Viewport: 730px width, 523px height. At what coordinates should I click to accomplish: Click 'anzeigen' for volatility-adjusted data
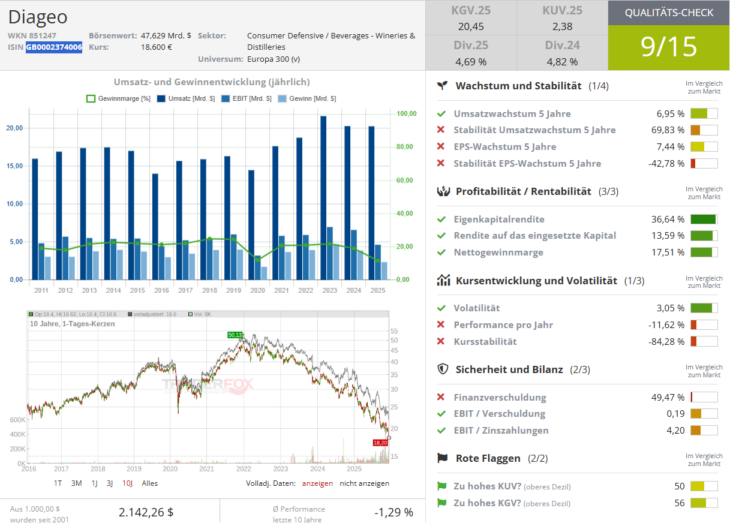318,483
